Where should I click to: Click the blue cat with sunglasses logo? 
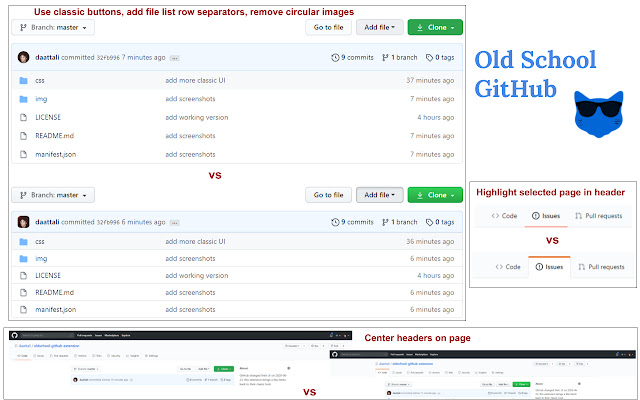click(599, 114)
